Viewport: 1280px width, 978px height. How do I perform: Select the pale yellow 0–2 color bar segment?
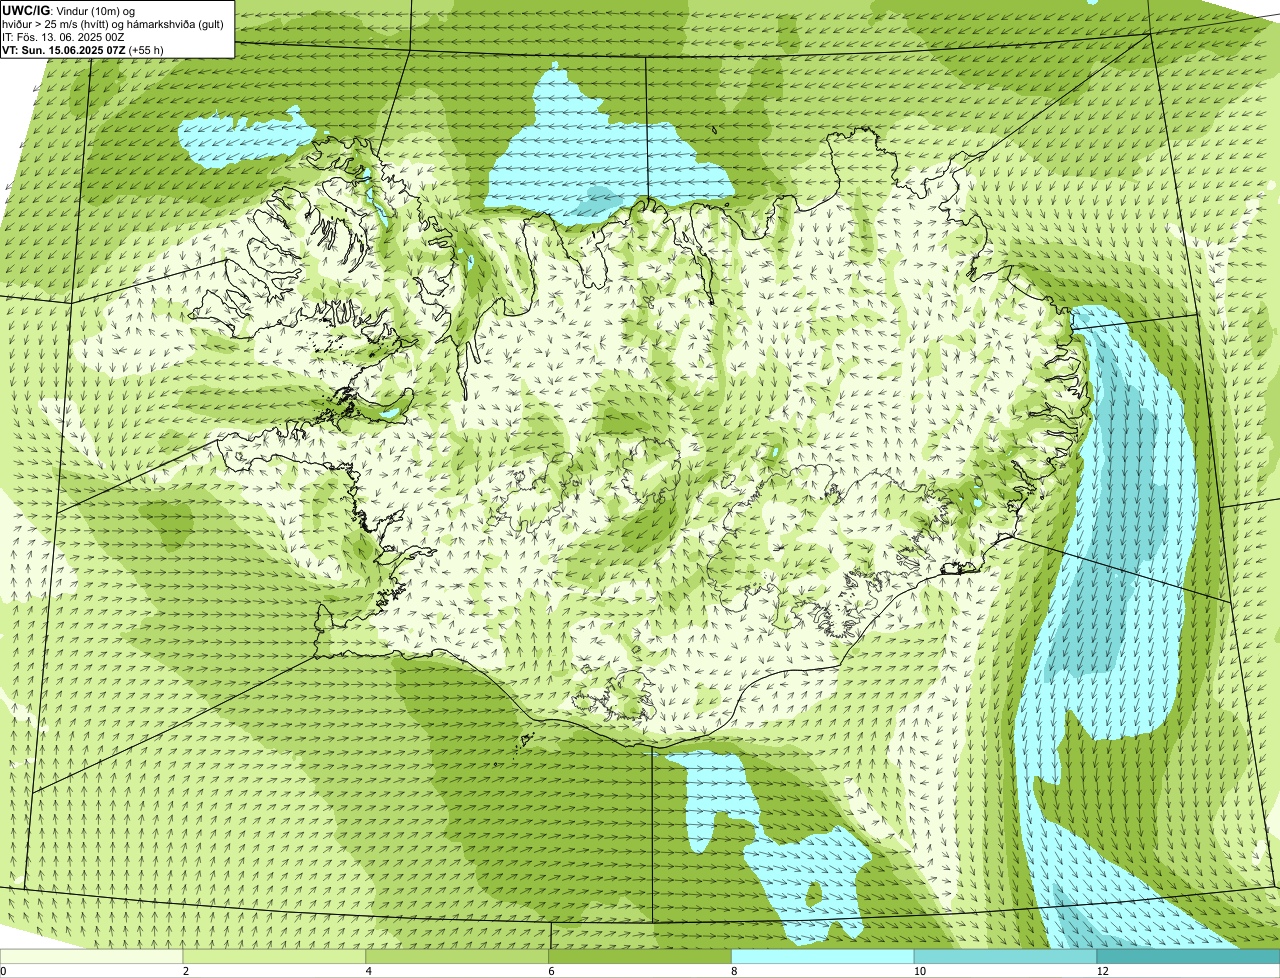pos(92,957)
